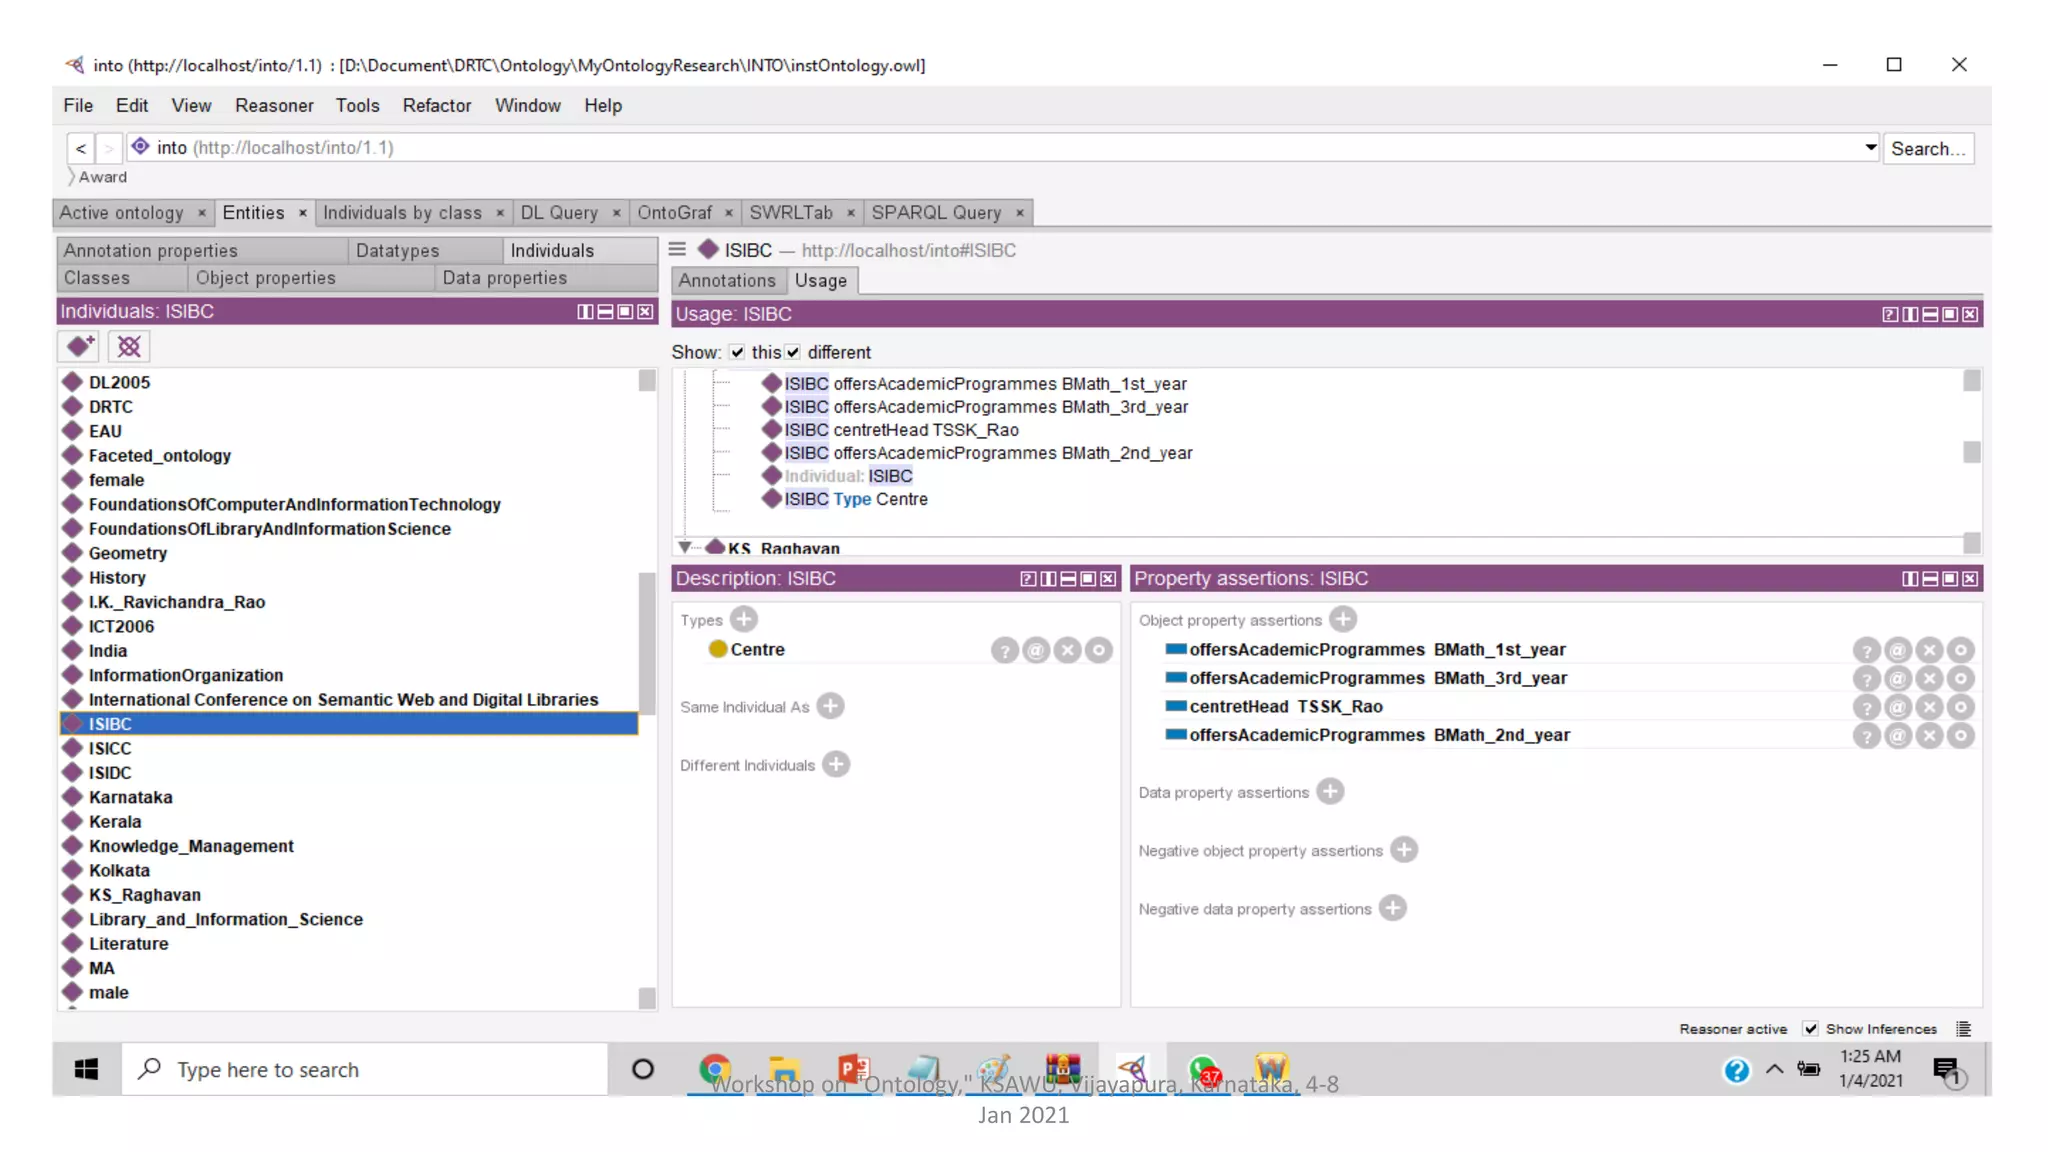Toggle the 'different' checkbox in Usage
The height and width of the screenshot is (1152, 2048).
point(793,352)
